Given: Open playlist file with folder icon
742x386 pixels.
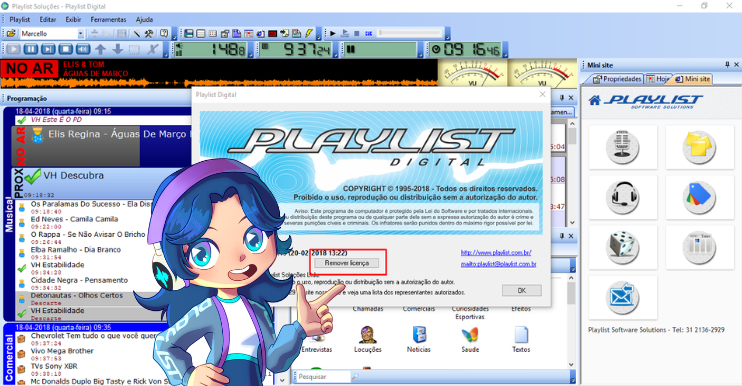Looking at the screenshot, I should [x=10, y=34].
